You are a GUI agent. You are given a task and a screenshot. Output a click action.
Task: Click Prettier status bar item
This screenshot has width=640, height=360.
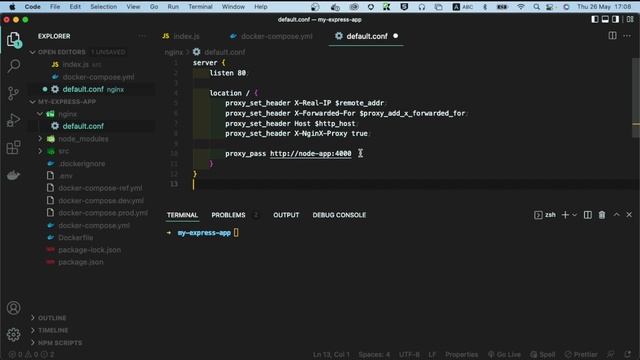(581, 355)
